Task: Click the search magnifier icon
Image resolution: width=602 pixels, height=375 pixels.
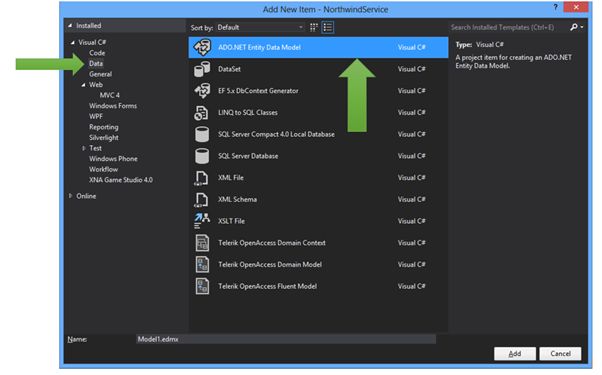Action: pyautogui.click(x=574, y=27)
